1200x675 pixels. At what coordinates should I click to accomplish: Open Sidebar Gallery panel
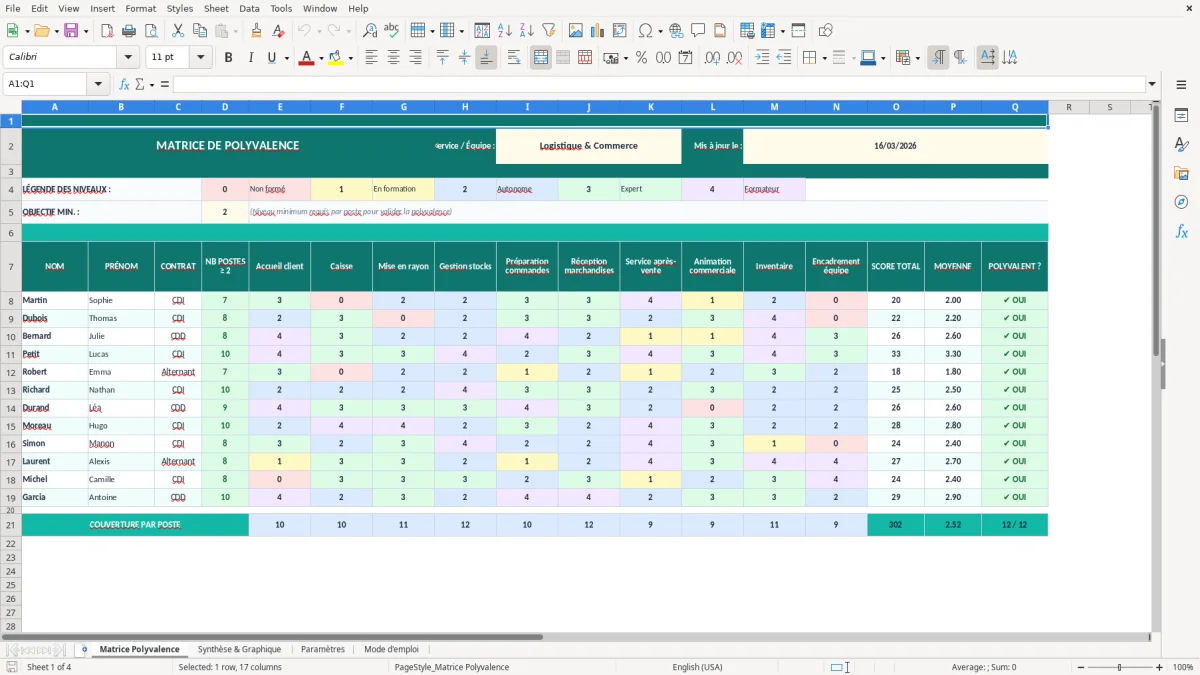coord(1181,173)
